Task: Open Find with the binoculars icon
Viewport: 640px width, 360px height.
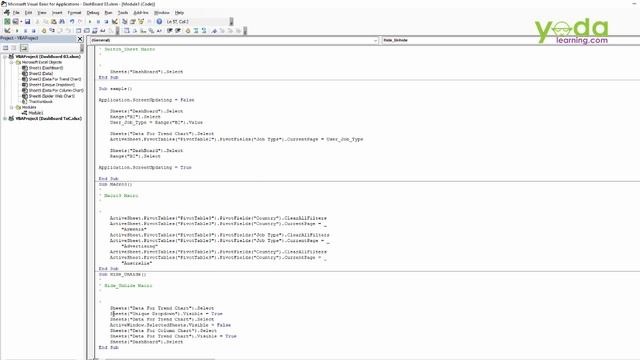Action: 62,21
